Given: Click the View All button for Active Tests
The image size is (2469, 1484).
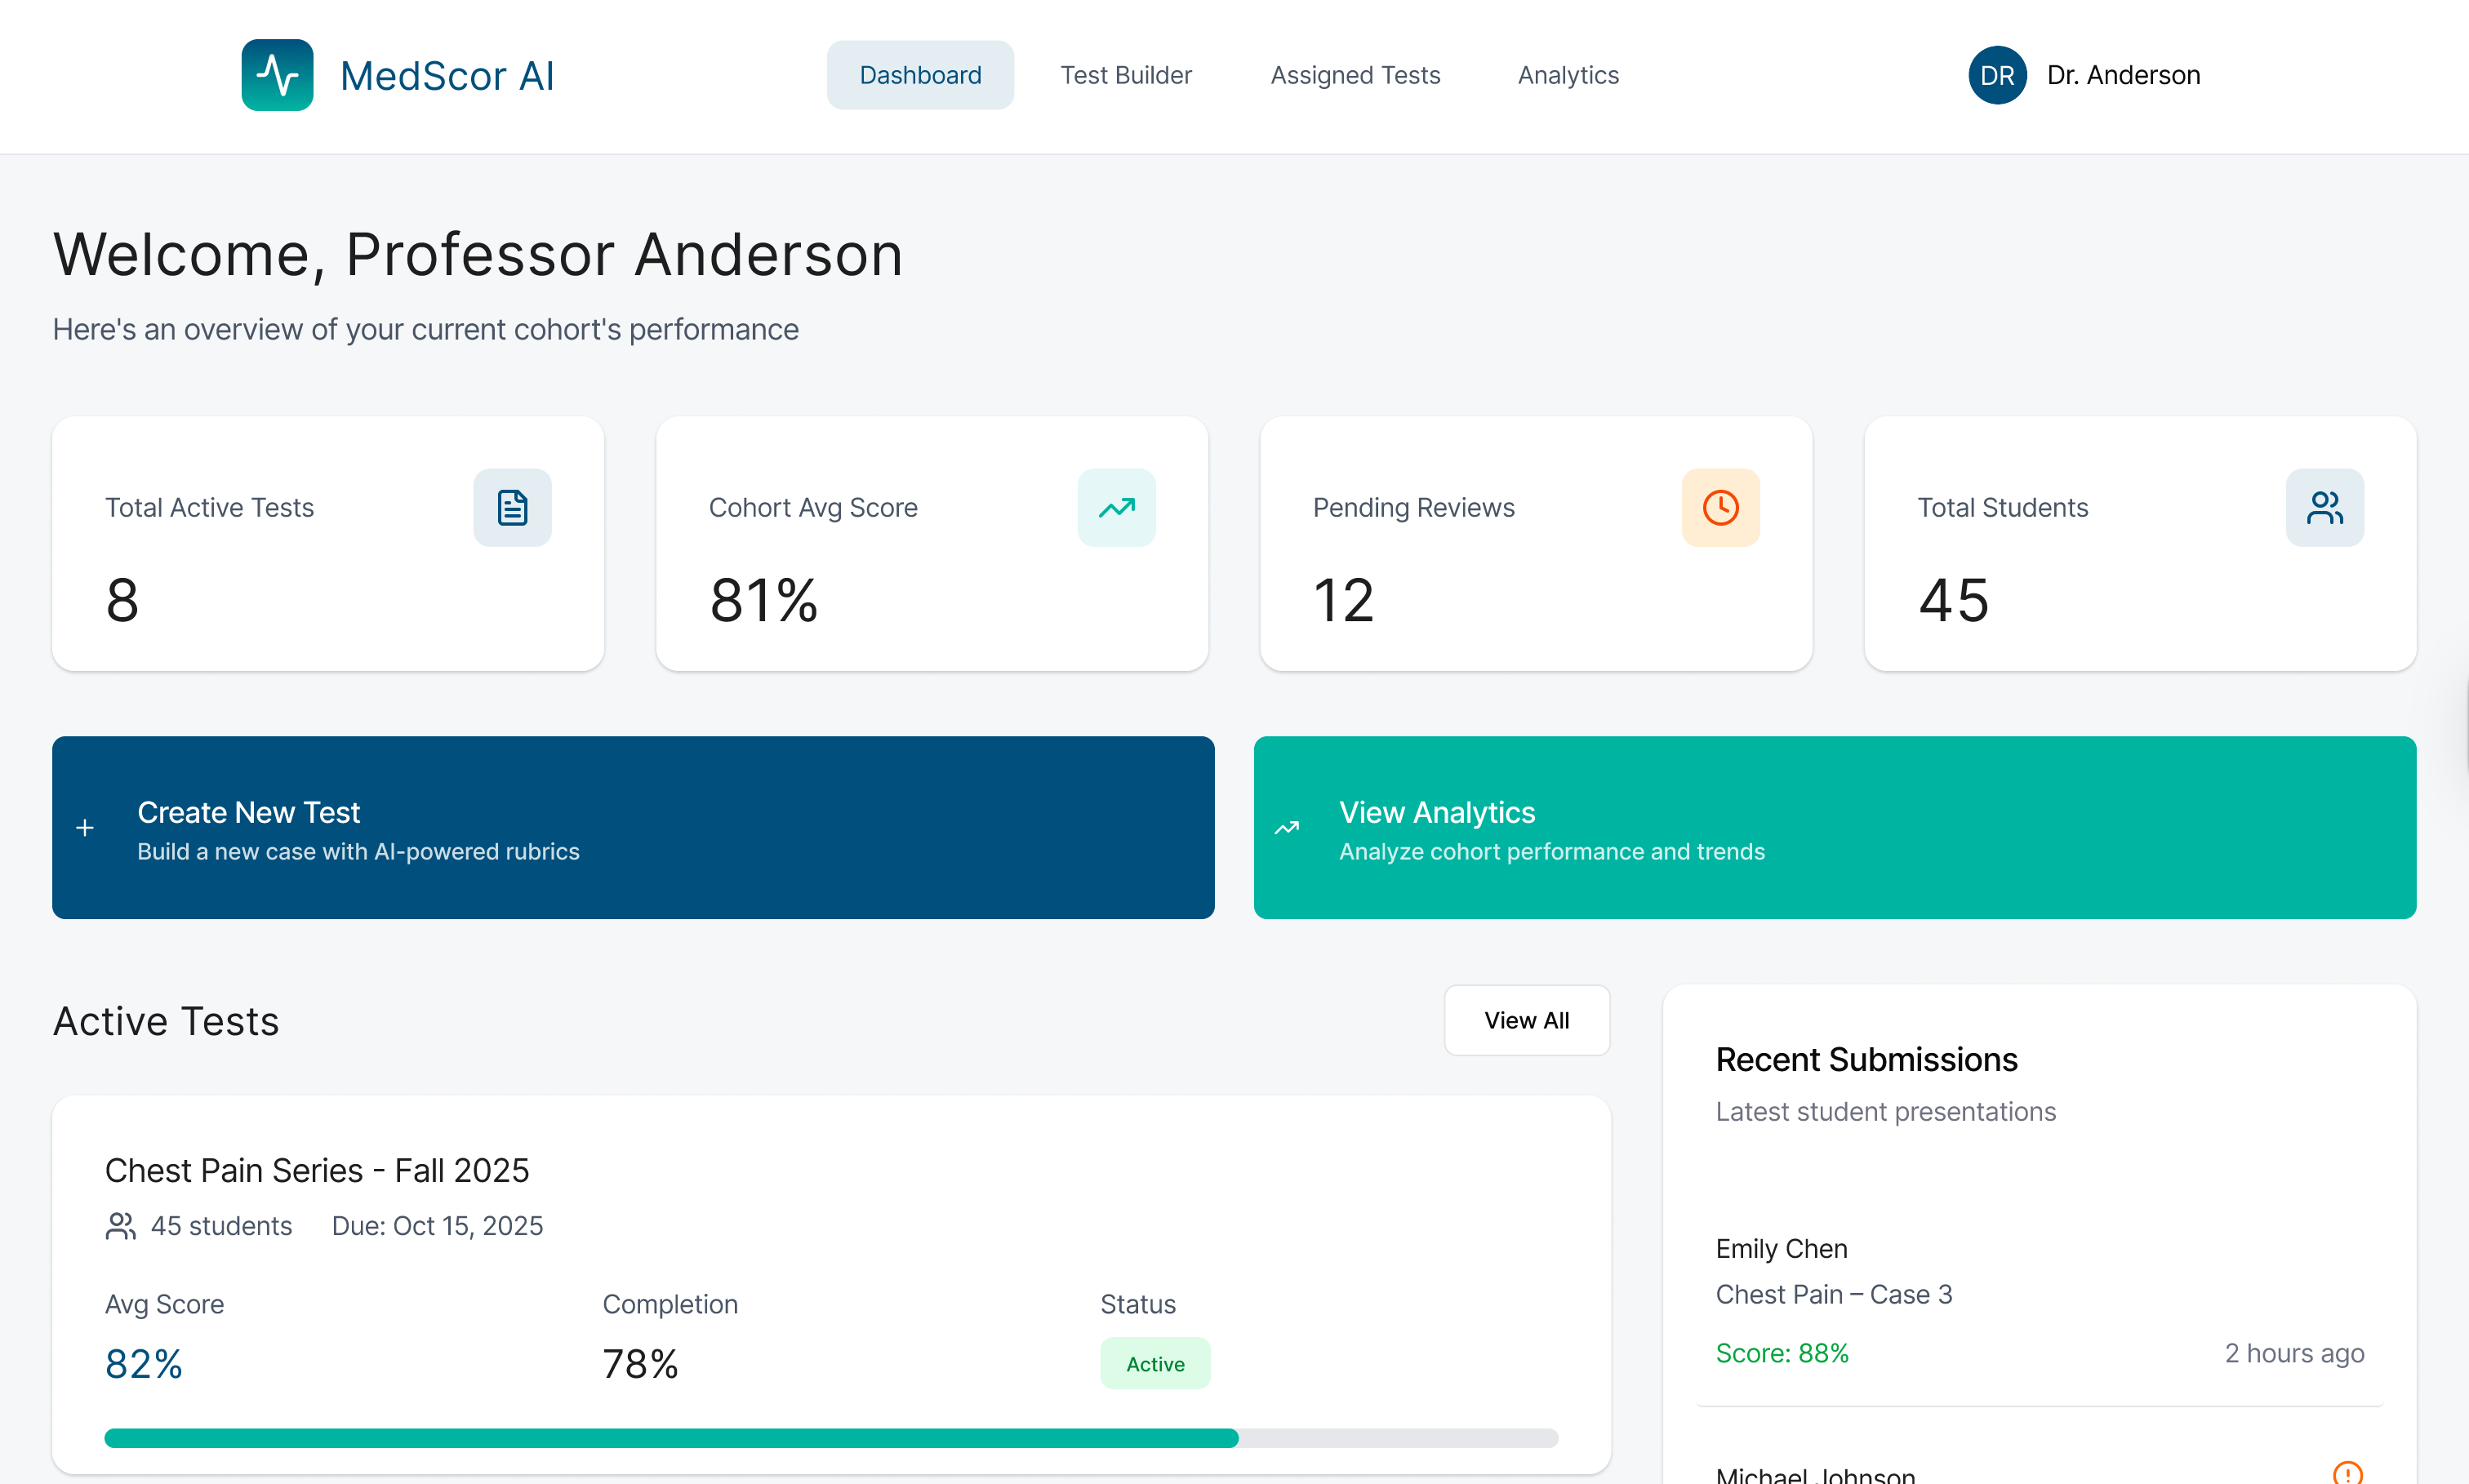Looking at the screenshot, I should click(x=1527, y=1020).
